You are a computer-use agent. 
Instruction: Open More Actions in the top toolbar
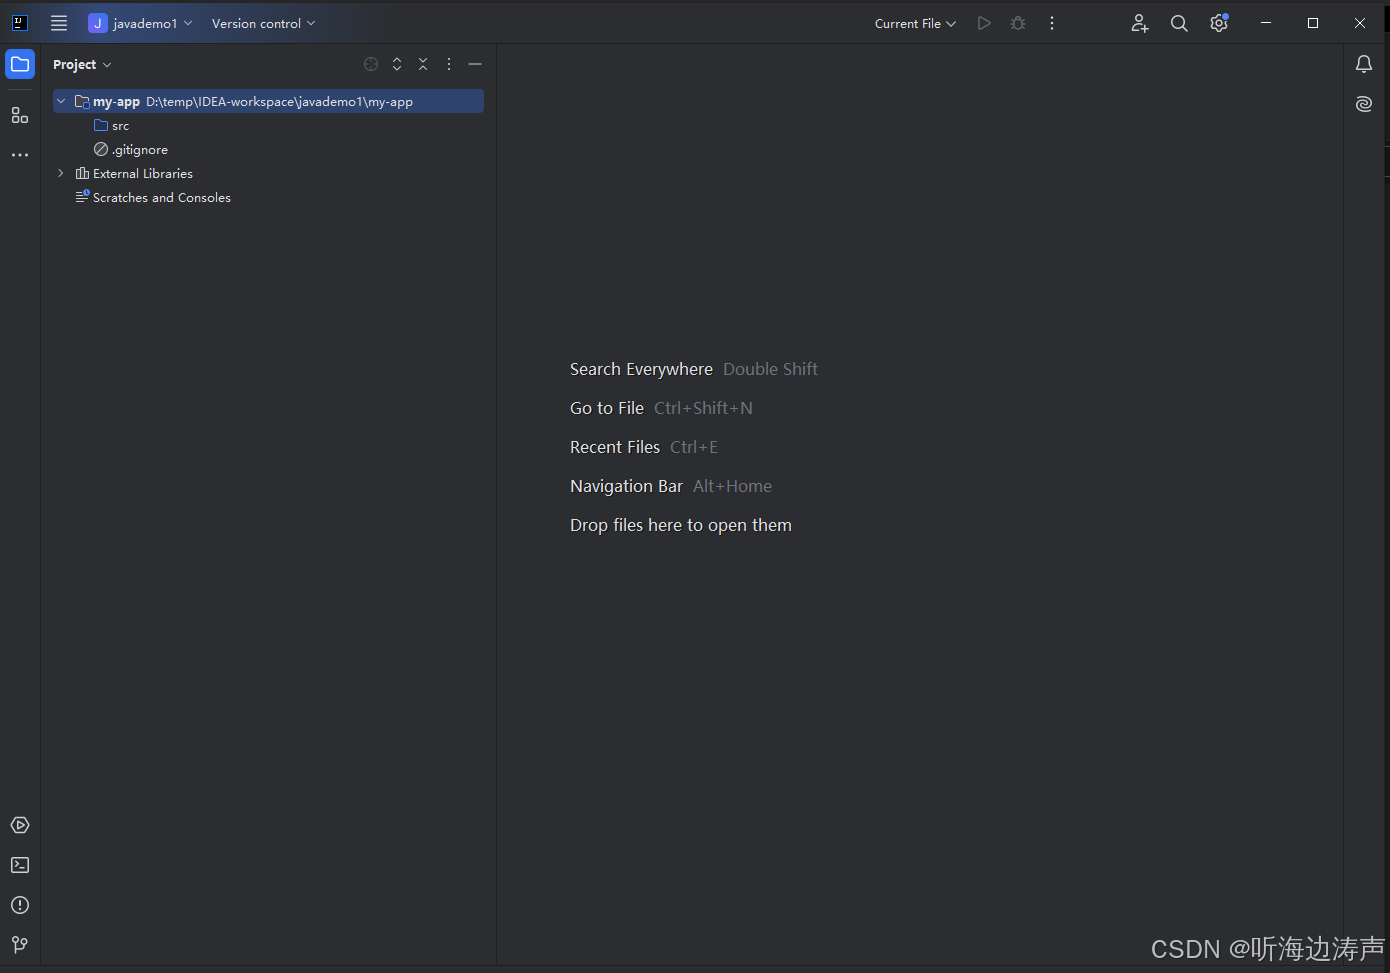point(1052,23)
